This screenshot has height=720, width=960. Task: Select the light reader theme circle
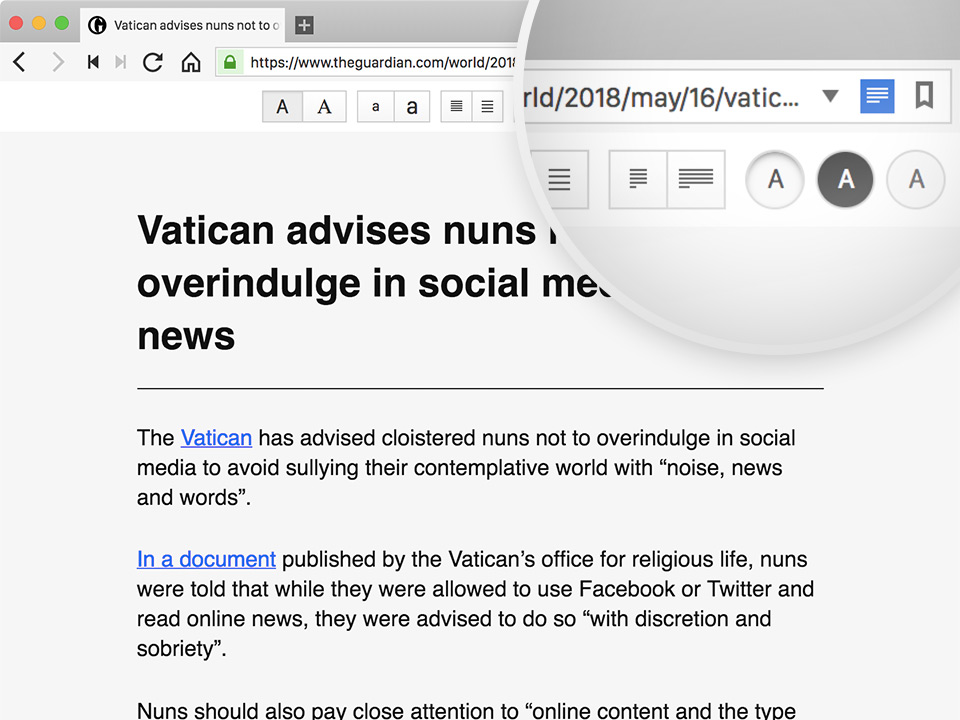775,180
